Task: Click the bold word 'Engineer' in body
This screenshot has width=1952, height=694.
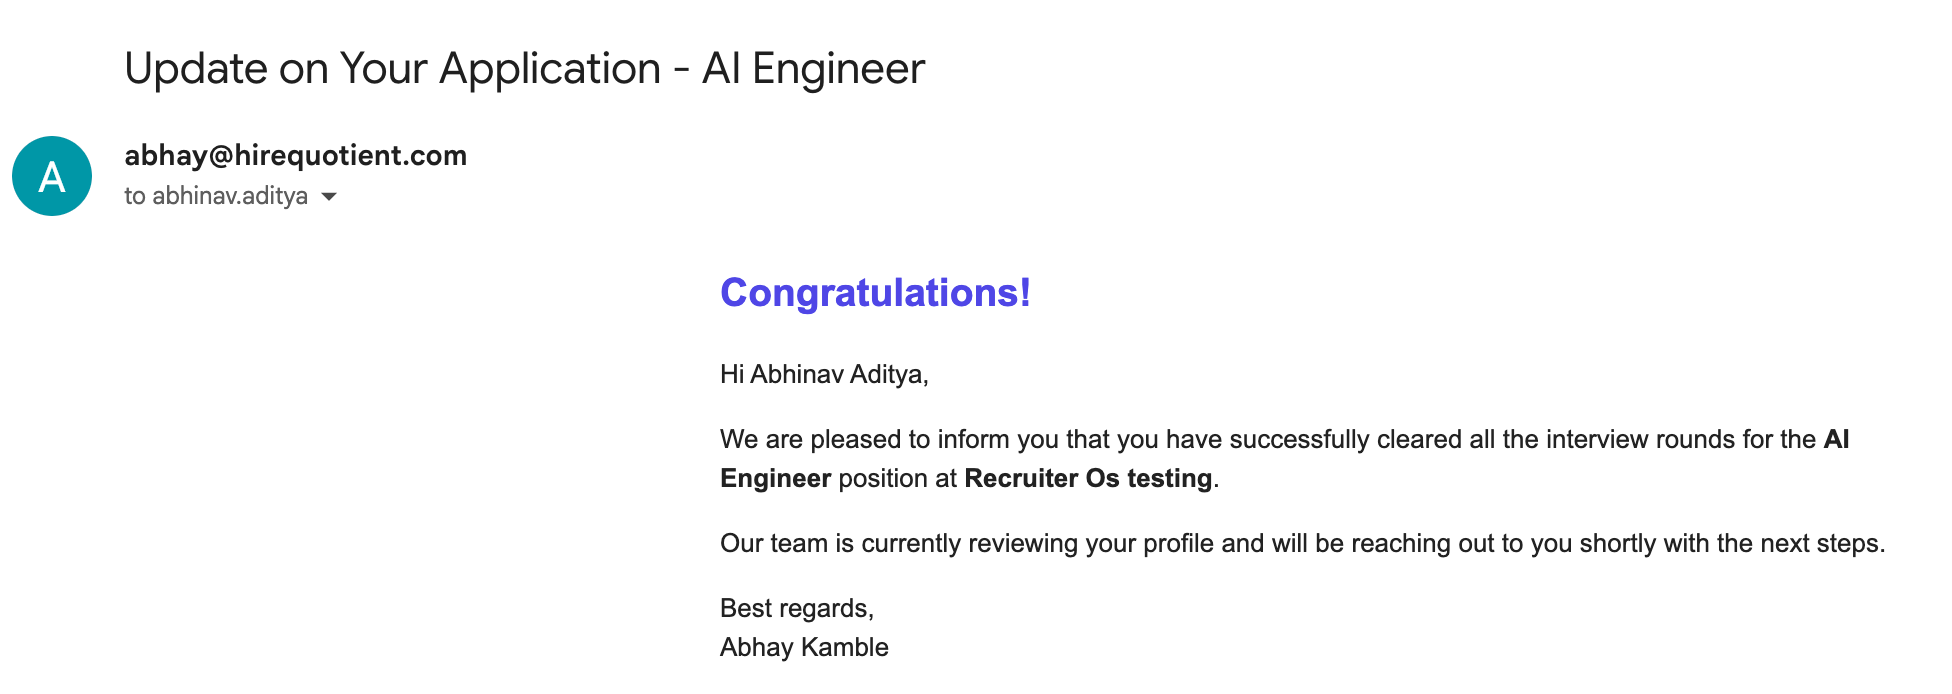Action: [775, 478]
